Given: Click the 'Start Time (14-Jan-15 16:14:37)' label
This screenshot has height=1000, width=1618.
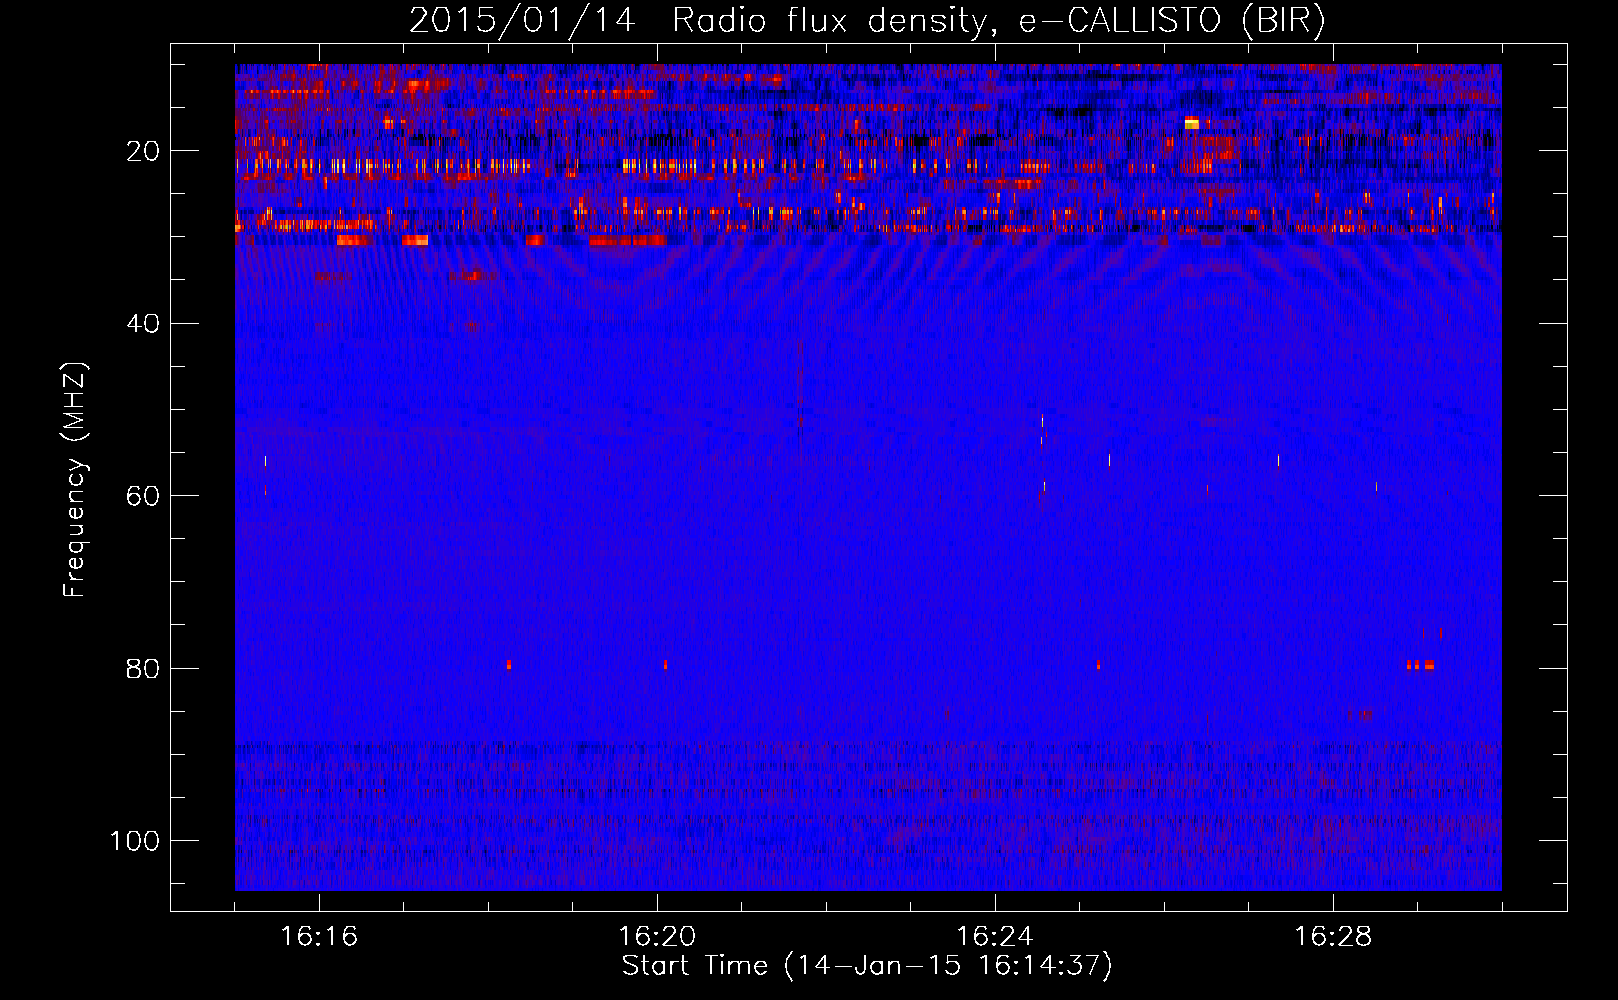Looking at the screenshot, I should pos(867,966).
